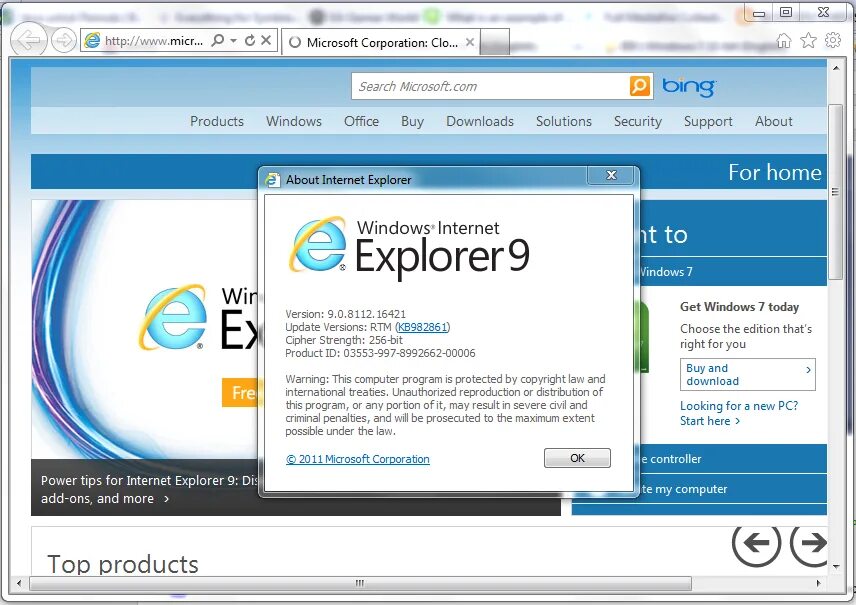The width and height of the screenshot is (856, 605).
Task: Click the Refresh icon in address bar
Action: click(250, 40)
